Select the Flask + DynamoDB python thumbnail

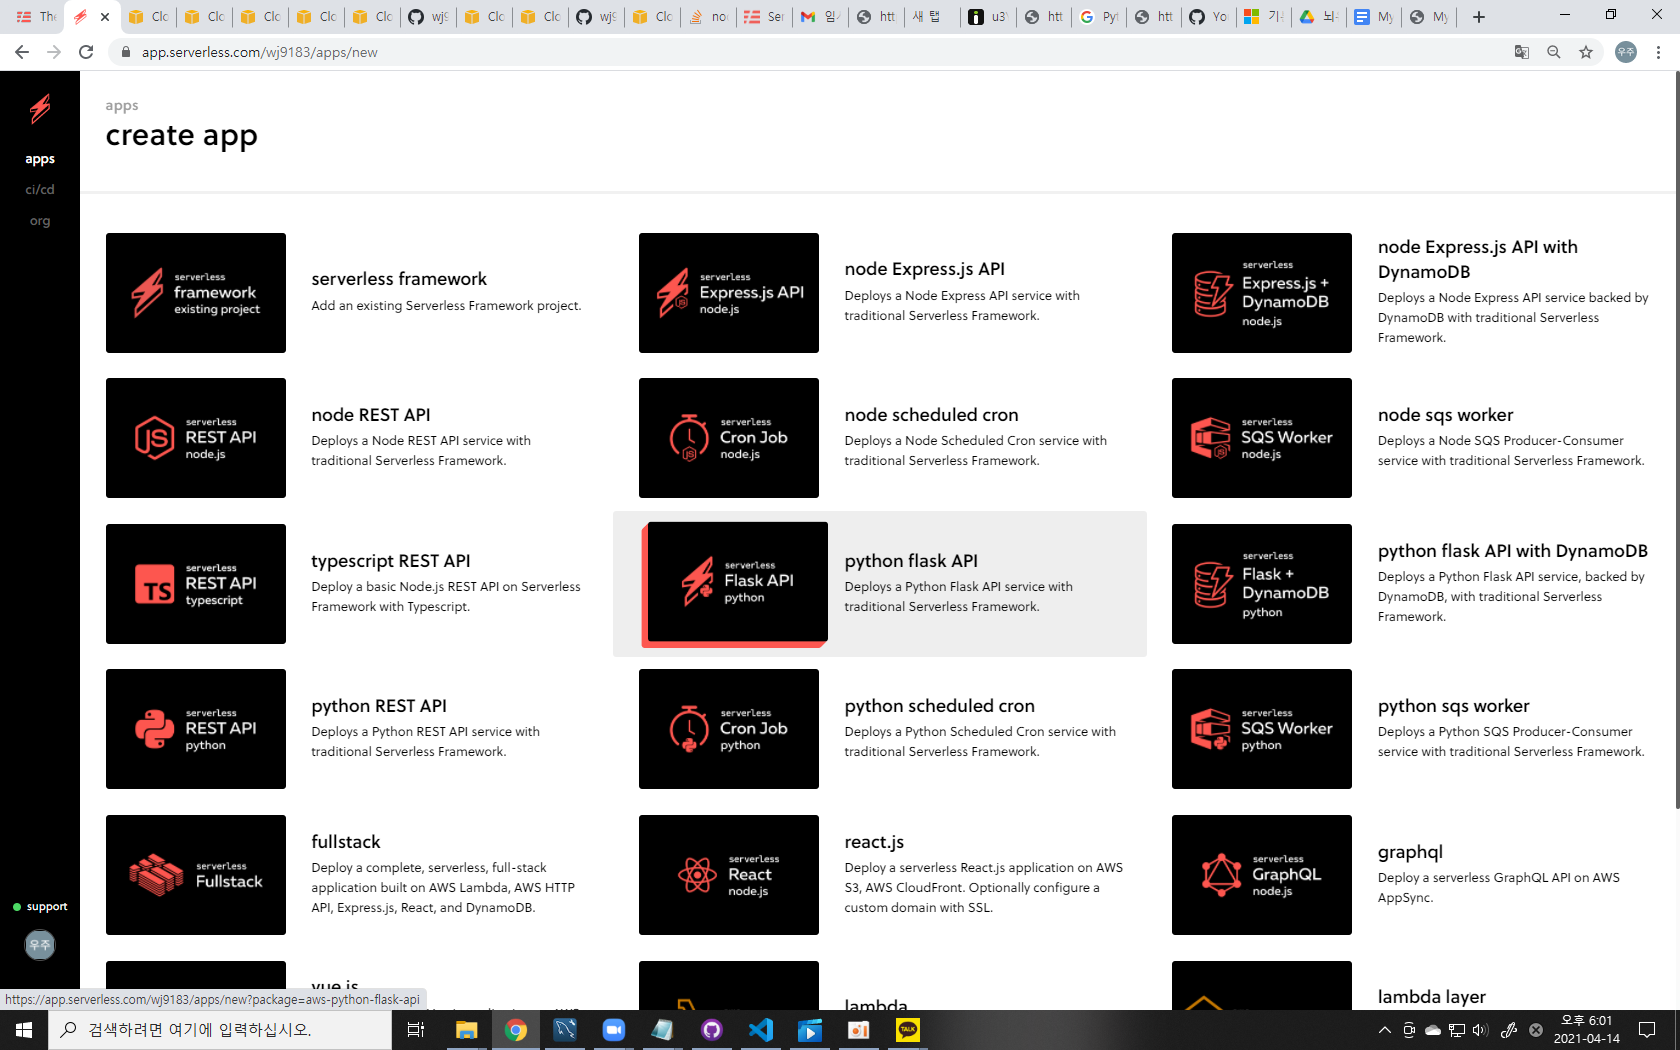tap(1262, 584)
